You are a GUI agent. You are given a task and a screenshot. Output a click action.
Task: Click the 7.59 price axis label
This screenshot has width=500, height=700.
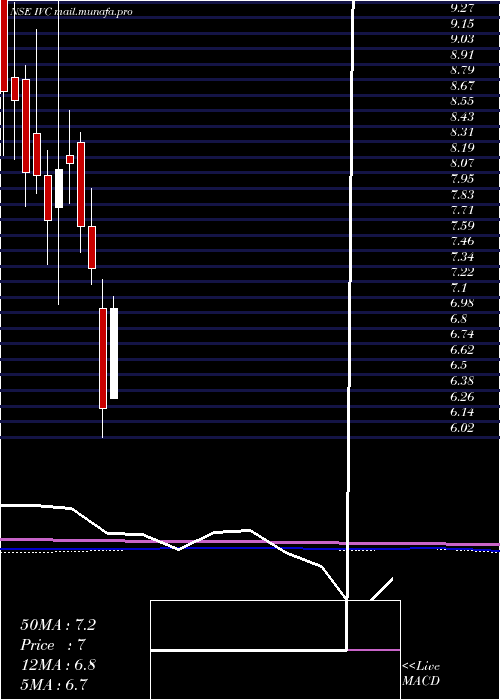click(x=462, y=226)
